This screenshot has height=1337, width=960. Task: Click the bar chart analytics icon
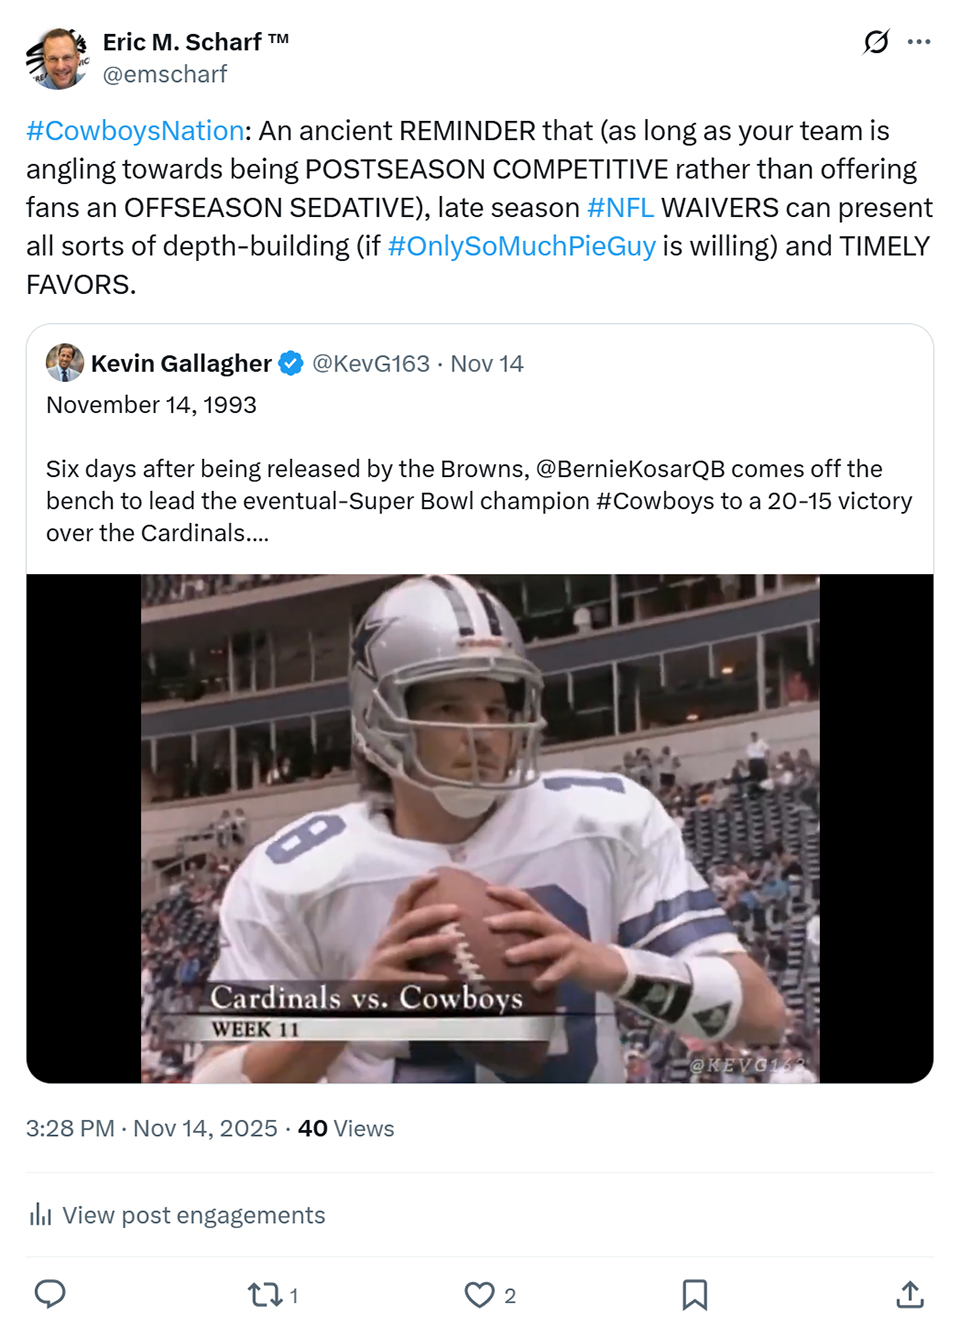(40, 1215)
